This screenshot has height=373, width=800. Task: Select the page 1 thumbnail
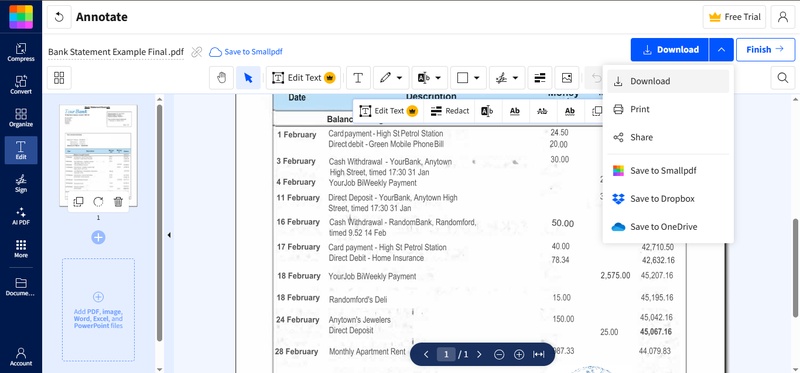coord(98,156)
